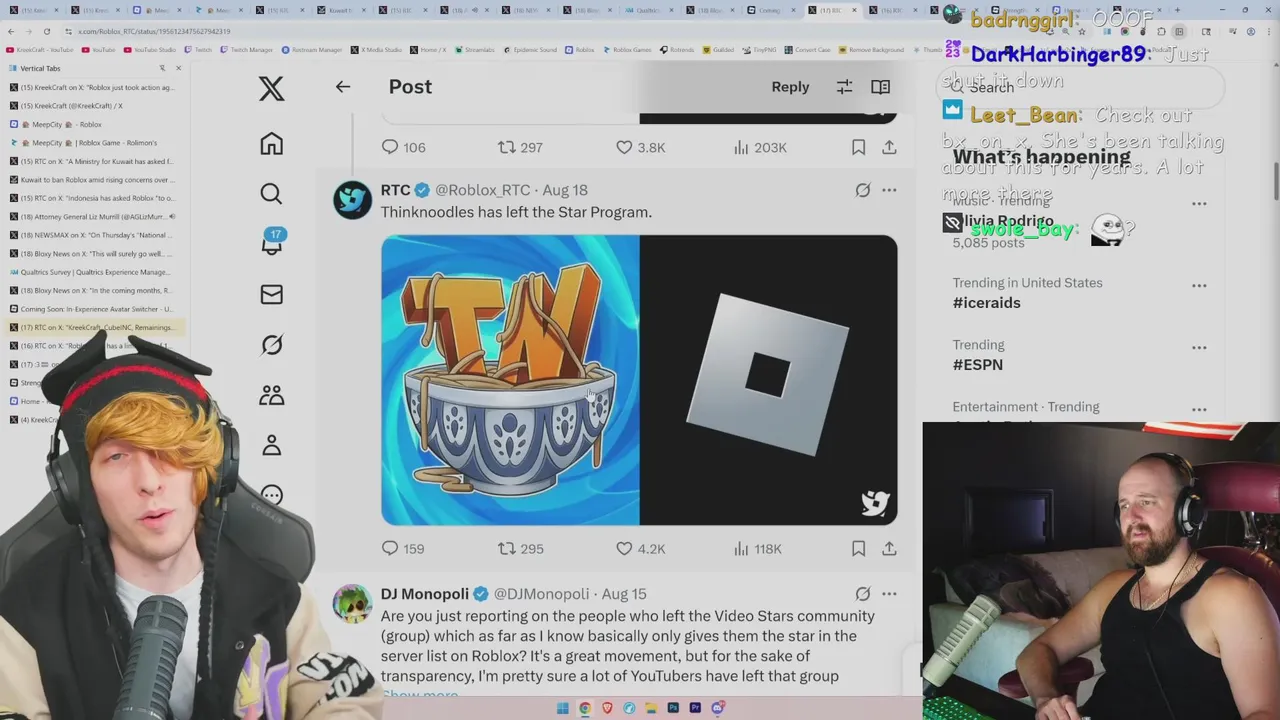Share the post with 203K views

pos(889,147)
